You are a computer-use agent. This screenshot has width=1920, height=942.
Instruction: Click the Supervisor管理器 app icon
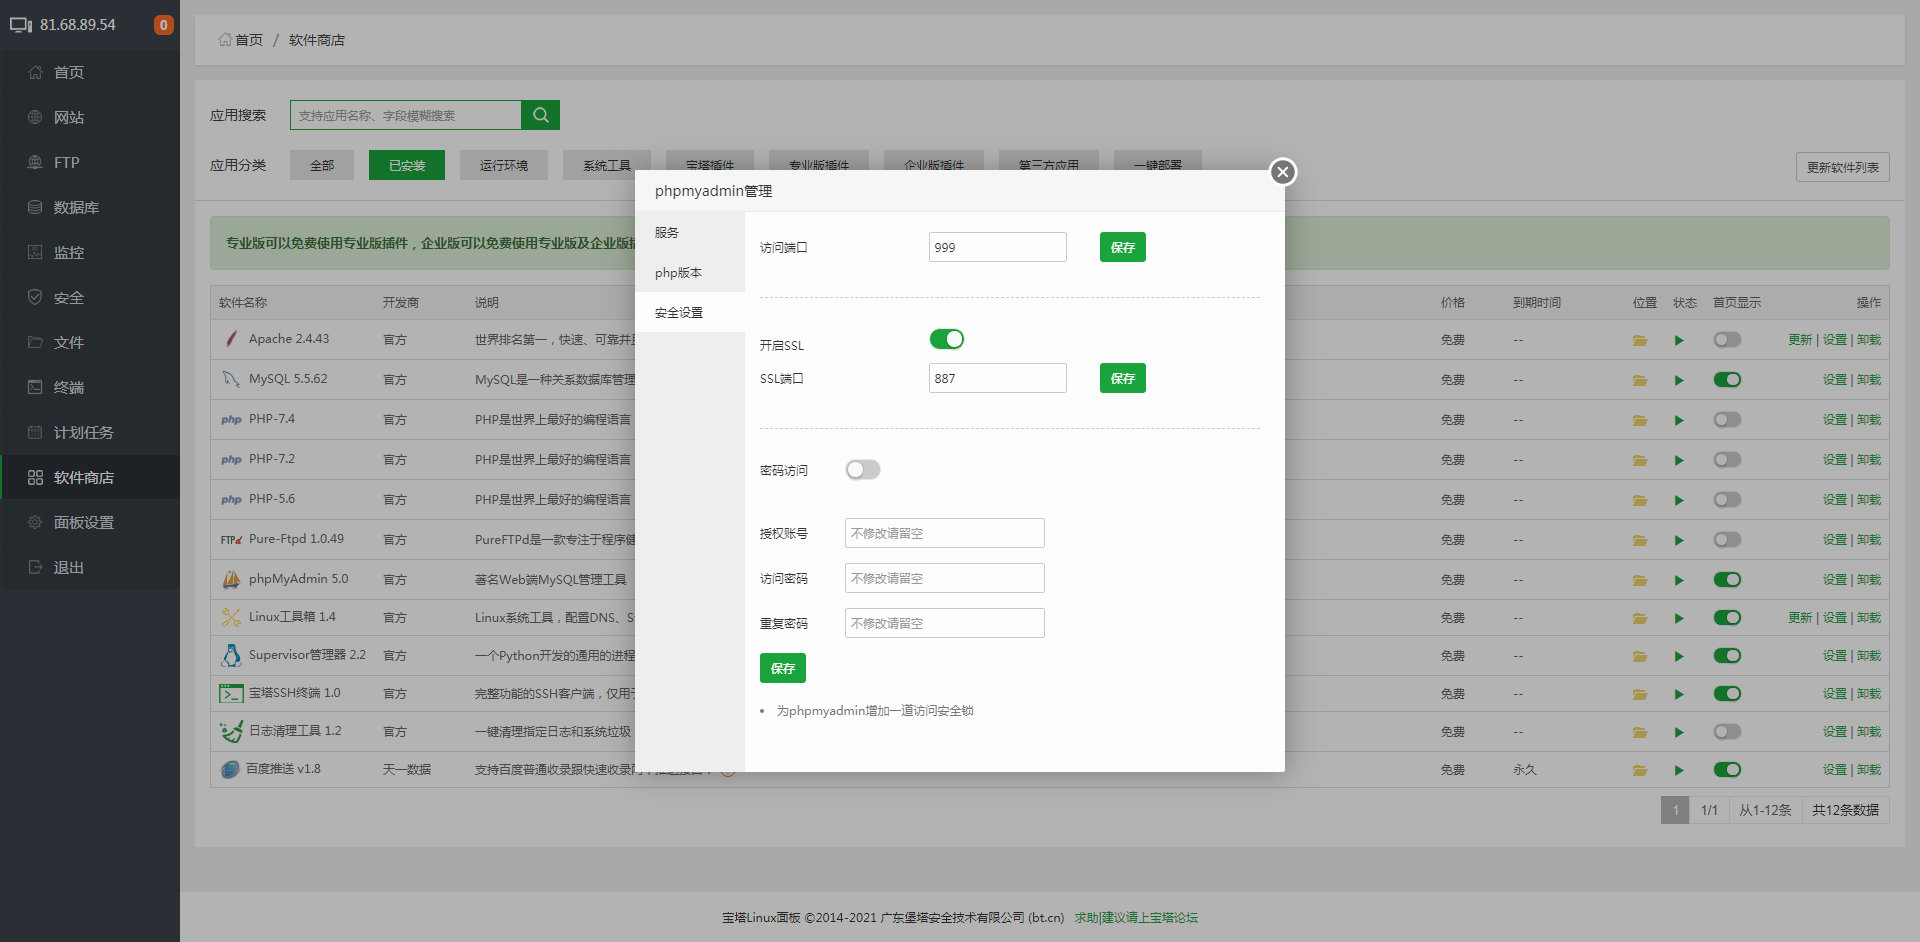tap(231, 655)
